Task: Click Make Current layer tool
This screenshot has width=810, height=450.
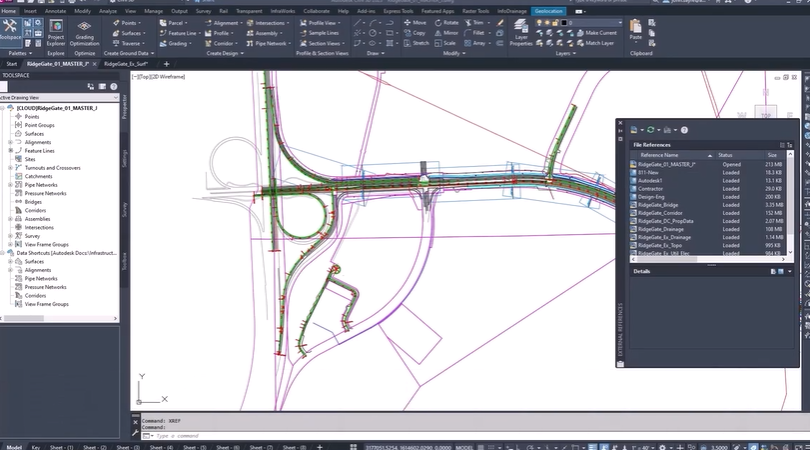Action: pos(597,33)
